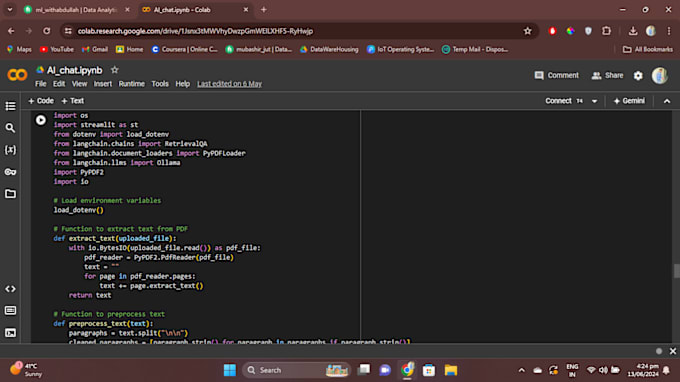Viewport: 680px width, 382px height.
Task: Go back to the previous page
Action: pos(11,31)
